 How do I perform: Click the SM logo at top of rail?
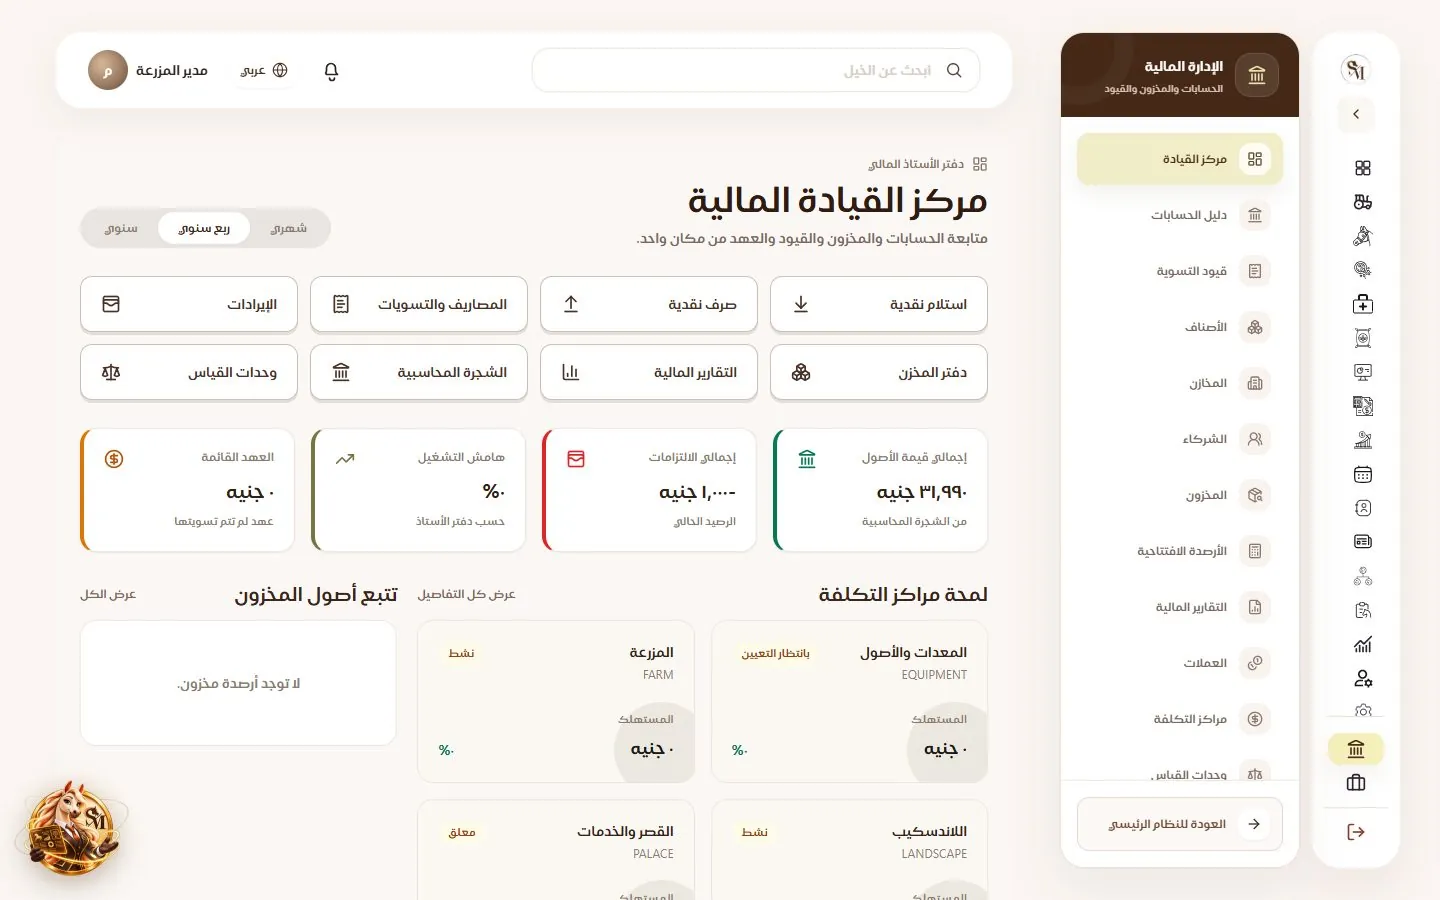[1356, 69]
